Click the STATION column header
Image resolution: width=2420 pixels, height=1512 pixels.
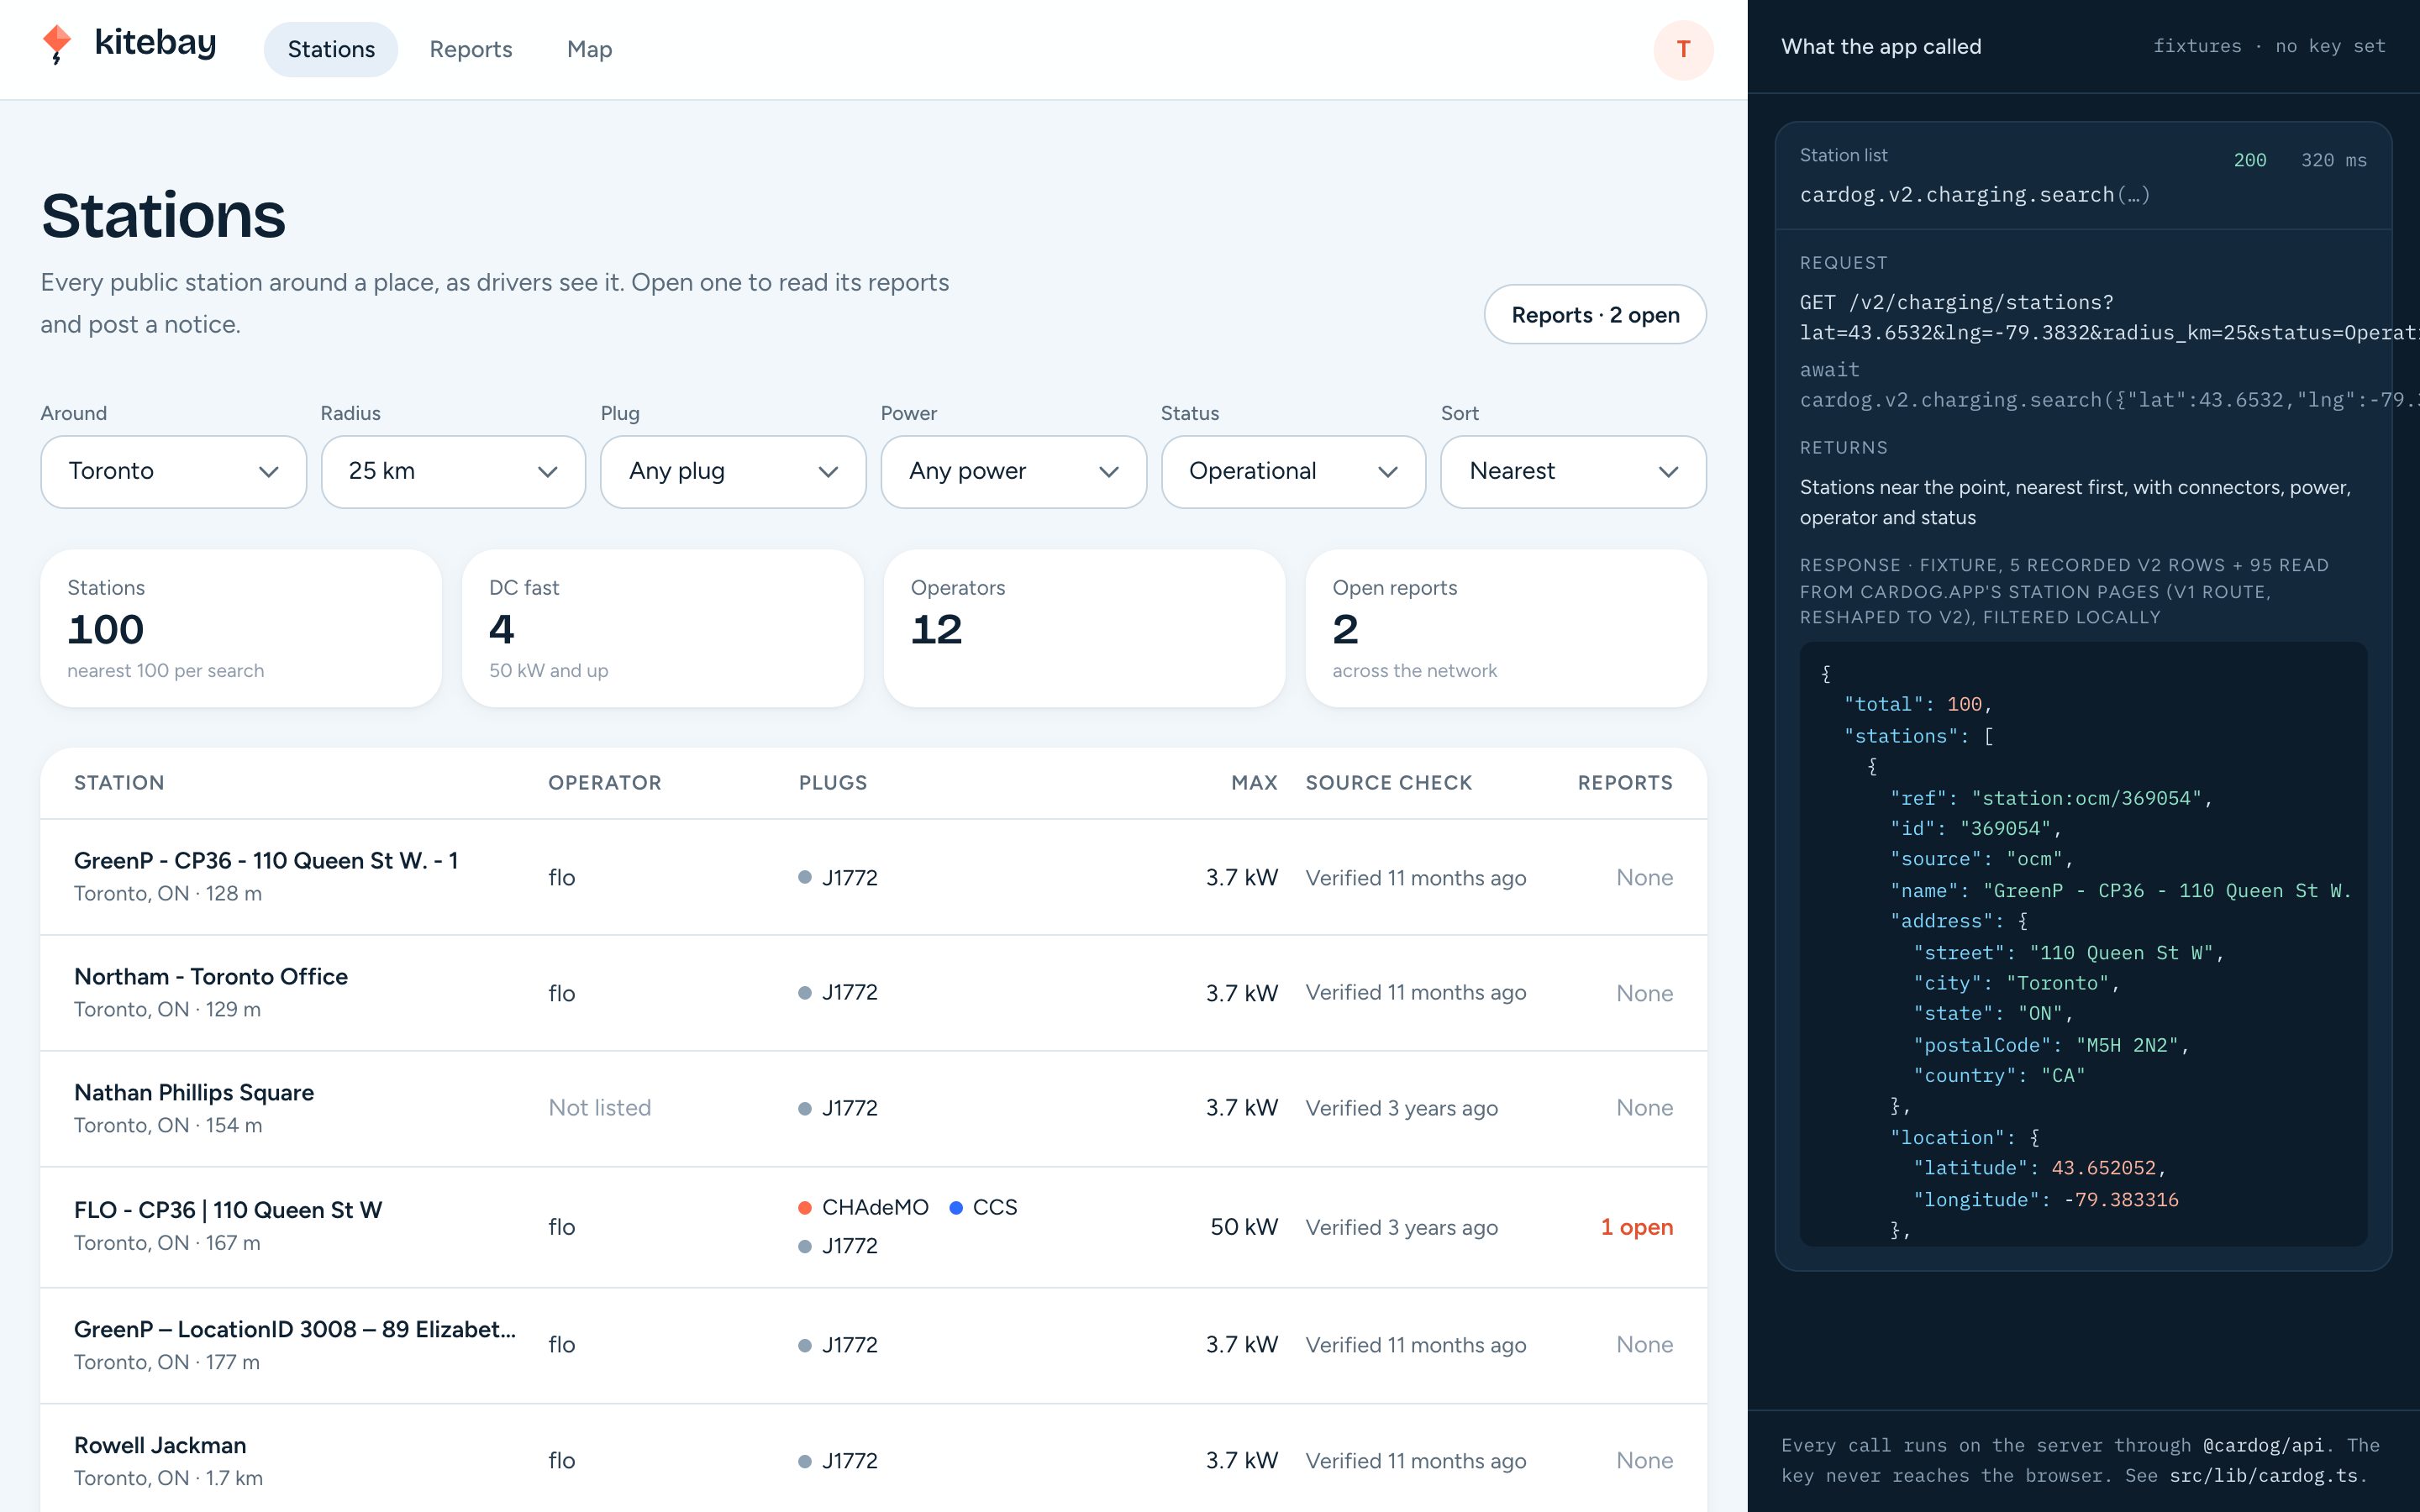[119, 783]
